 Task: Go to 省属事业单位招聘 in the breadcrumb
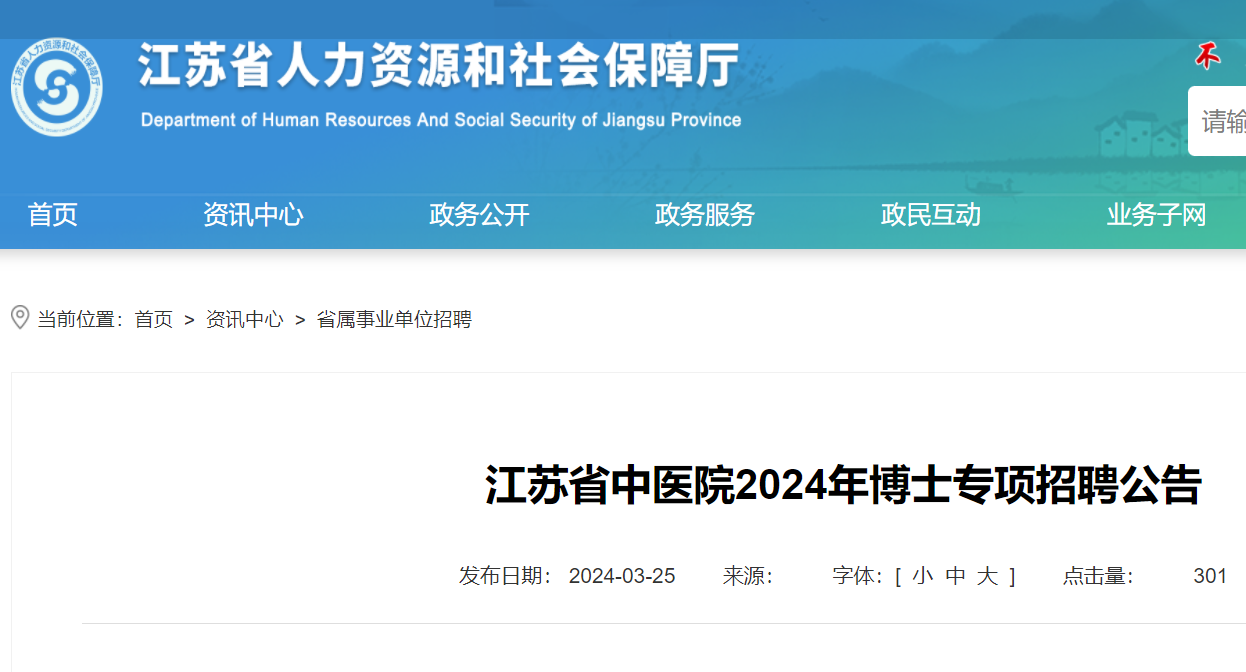coord(394,320)
